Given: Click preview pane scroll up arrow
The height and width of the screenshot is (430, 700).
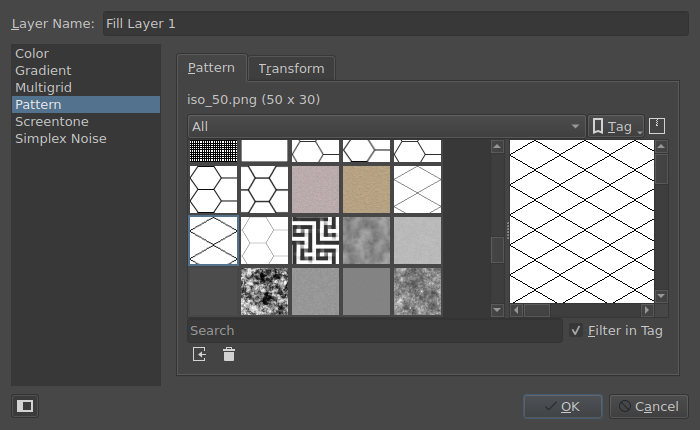Looking at the screenshot, I should pyautogui.click(x=661, y=146).
